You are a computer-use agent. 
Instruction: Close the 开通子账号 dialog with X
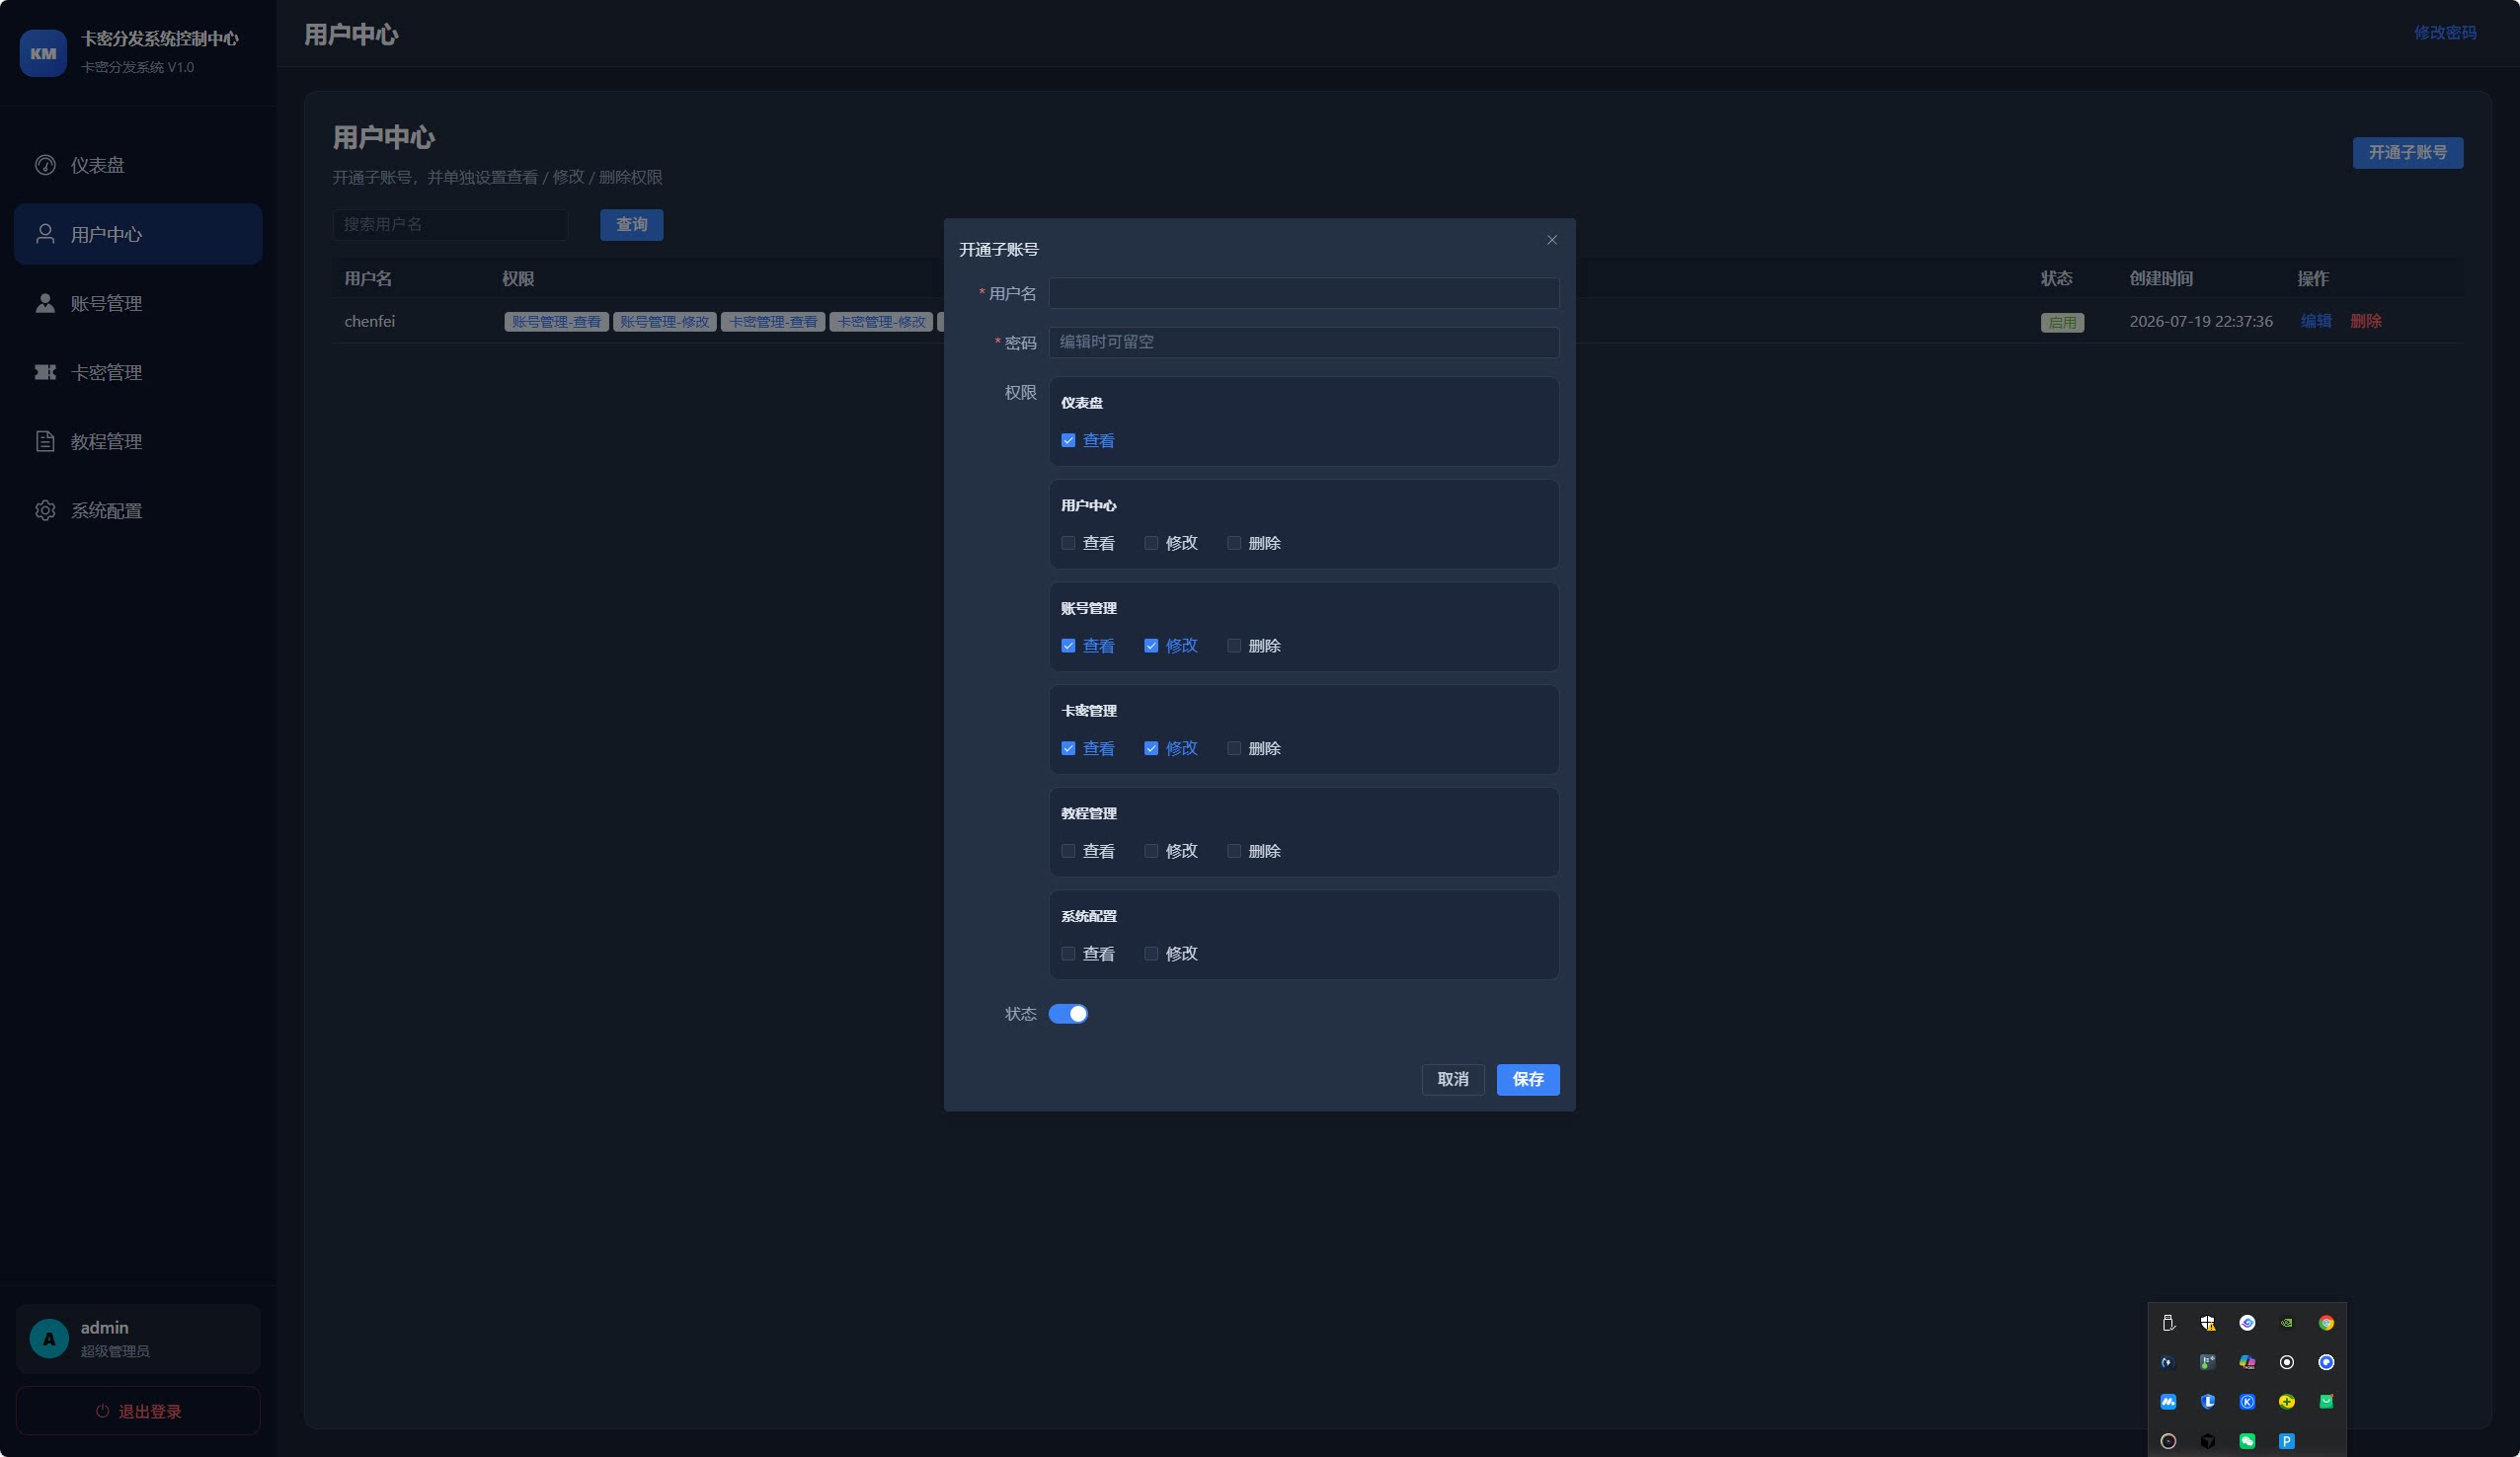[x=1552, y=240]
